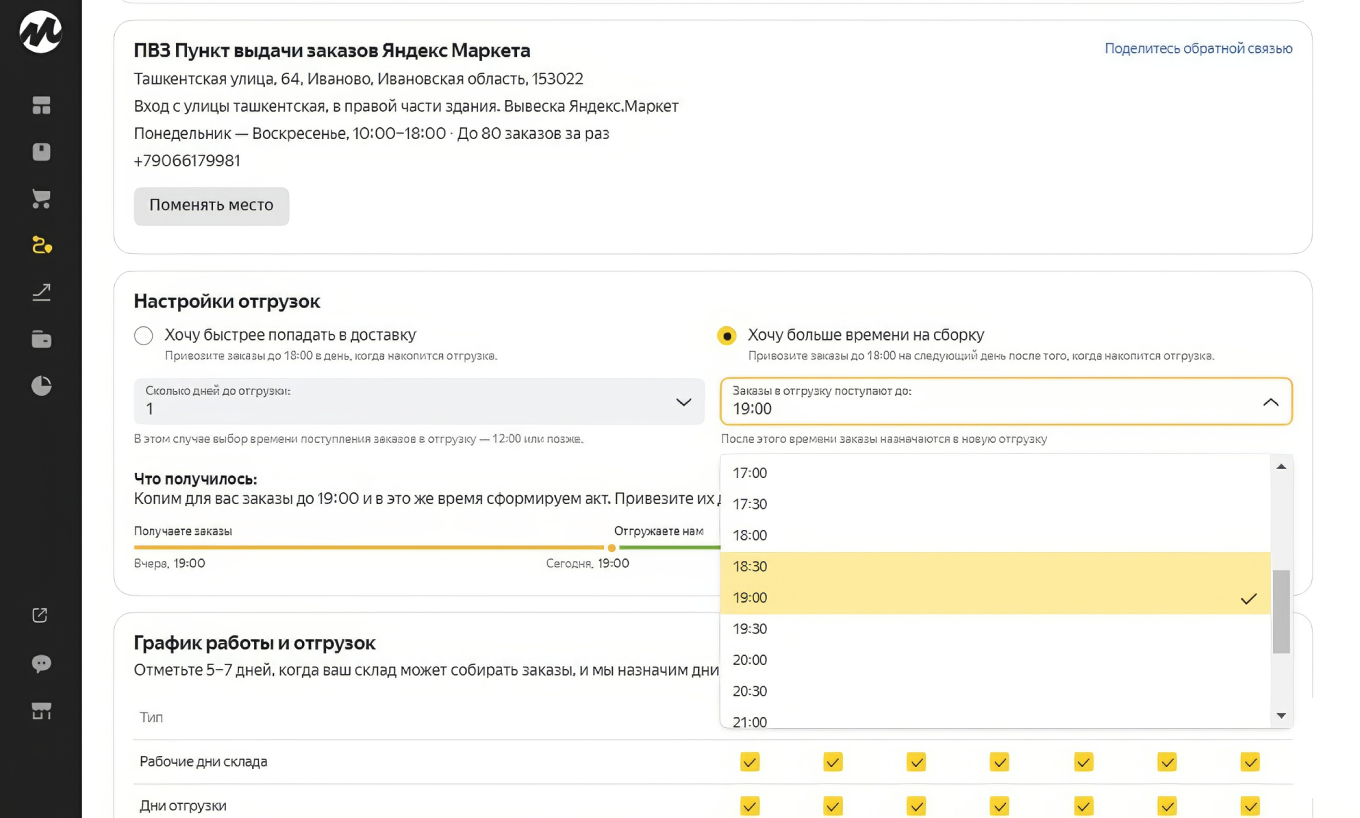Click the time list scrollbar up arrow
Viewport: 1360px width, 818px height.
pos(1281,467)
